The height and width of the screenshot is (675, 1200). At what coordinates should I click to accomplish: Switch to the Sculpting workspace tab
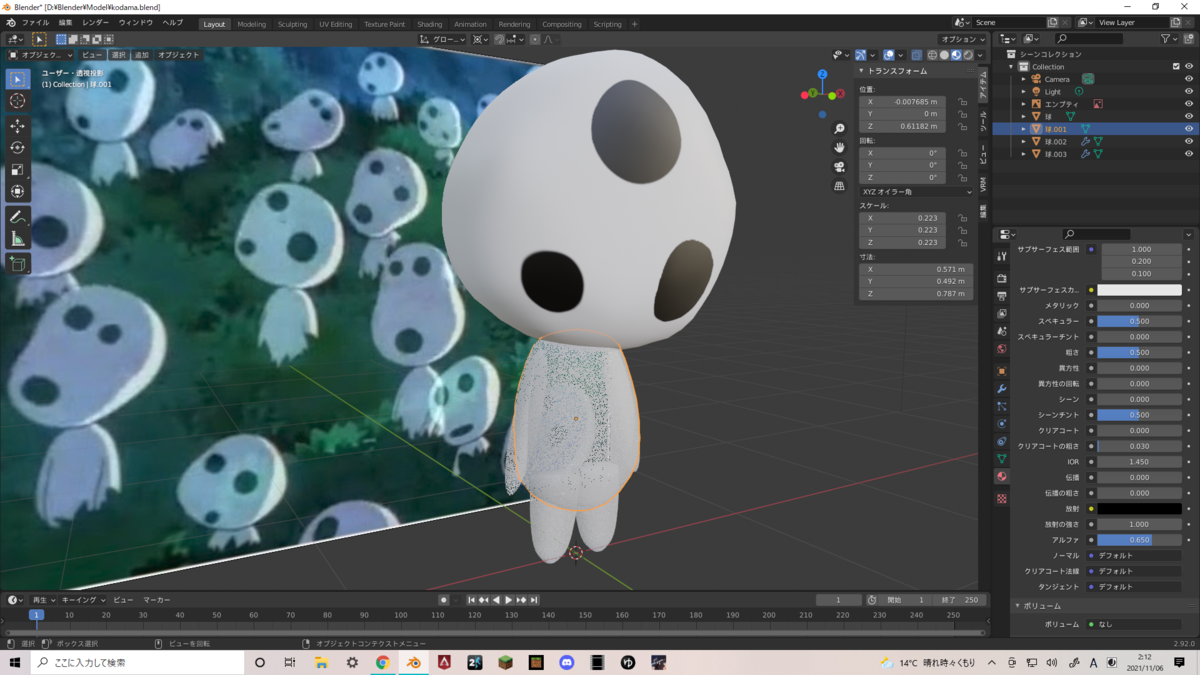click(x=292, y=24)
